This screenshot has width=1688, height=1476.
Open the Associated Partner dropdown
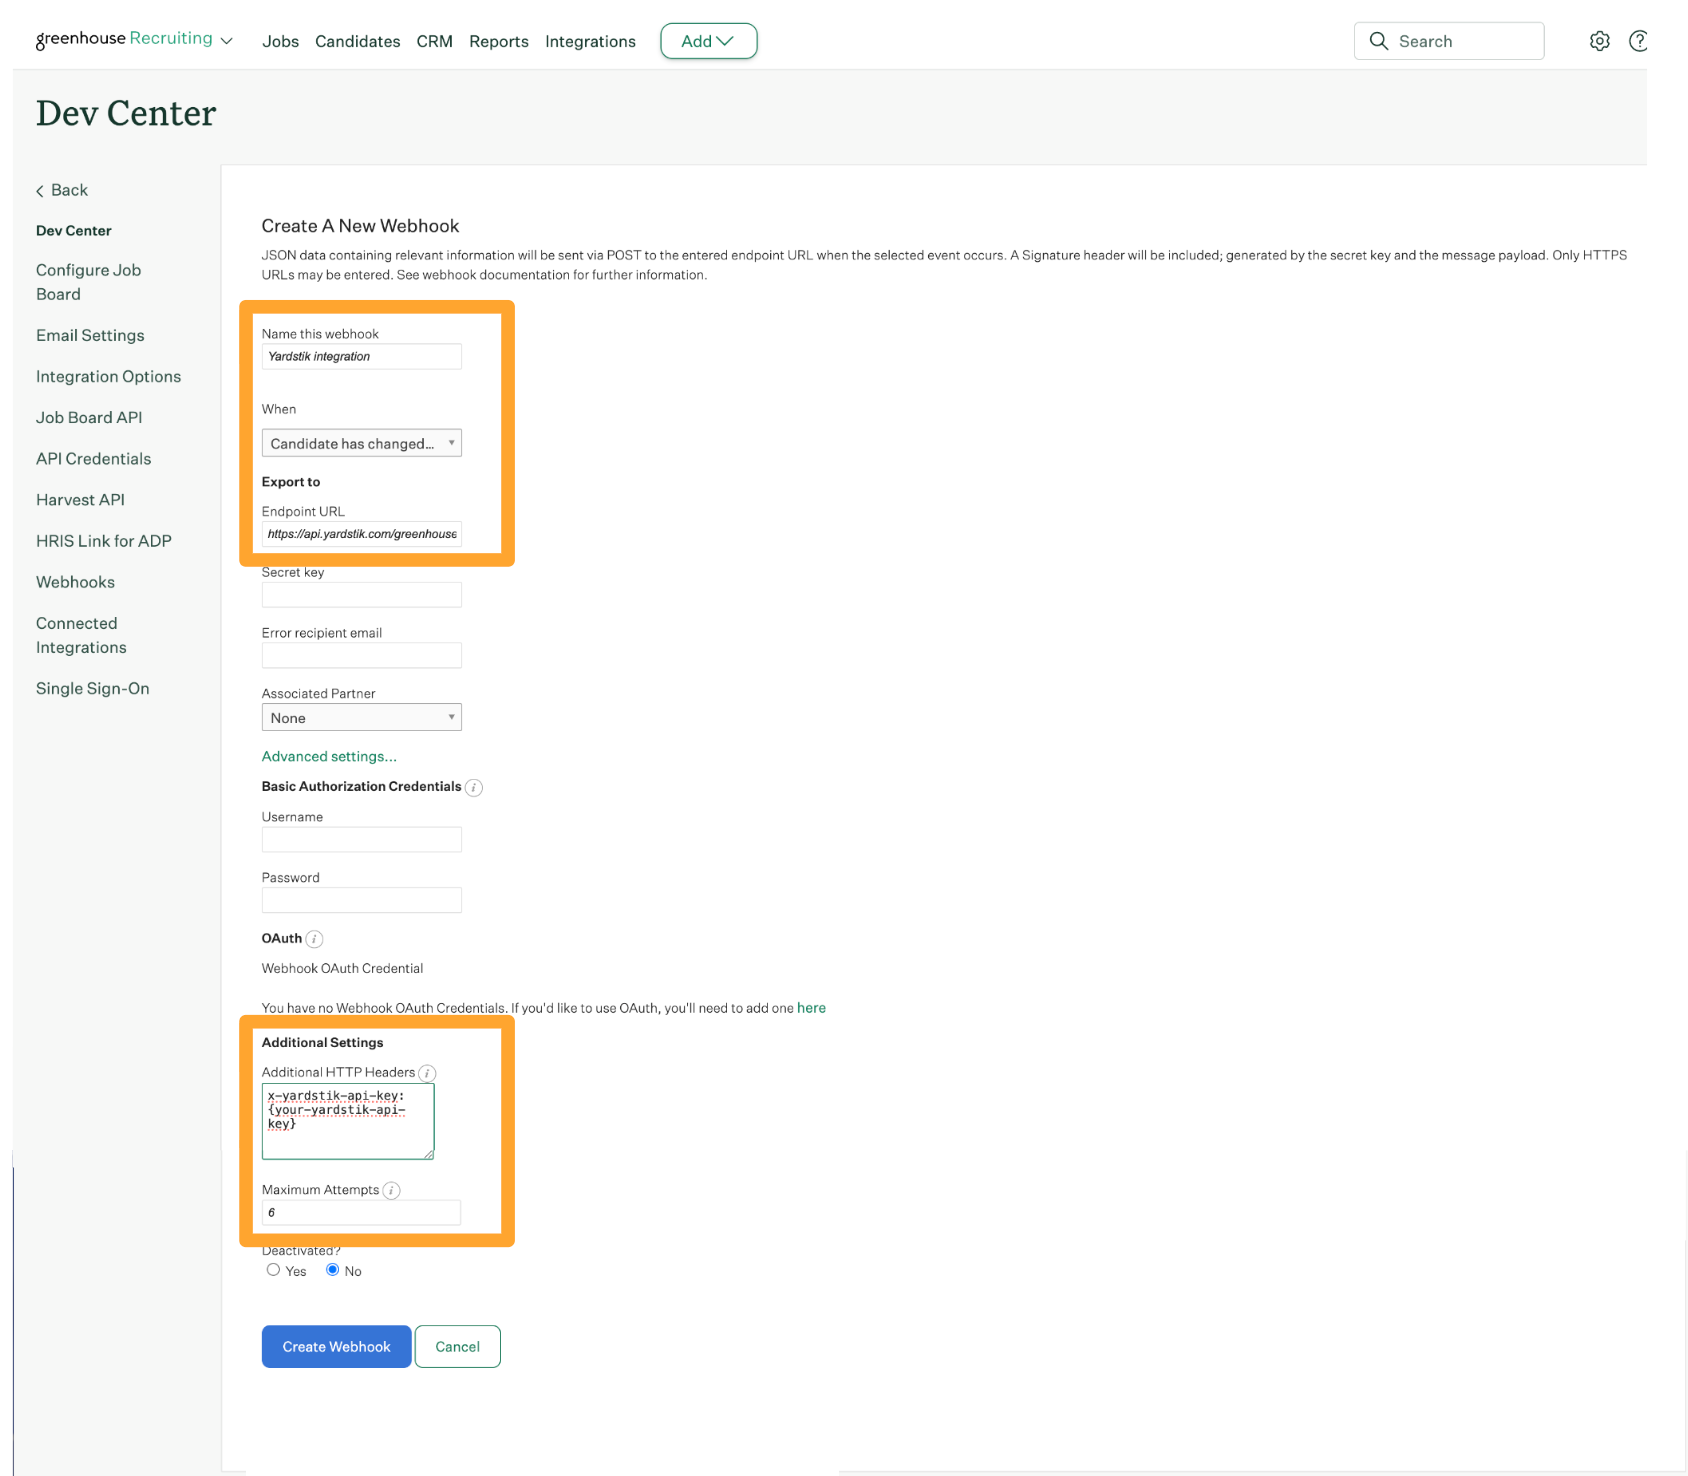pos(361,718)
